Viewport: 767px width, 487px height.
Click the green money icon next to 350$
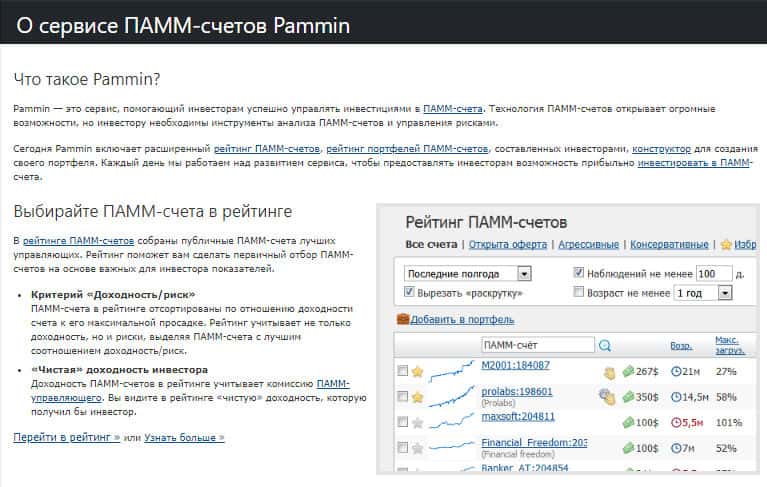click(628, 397)
